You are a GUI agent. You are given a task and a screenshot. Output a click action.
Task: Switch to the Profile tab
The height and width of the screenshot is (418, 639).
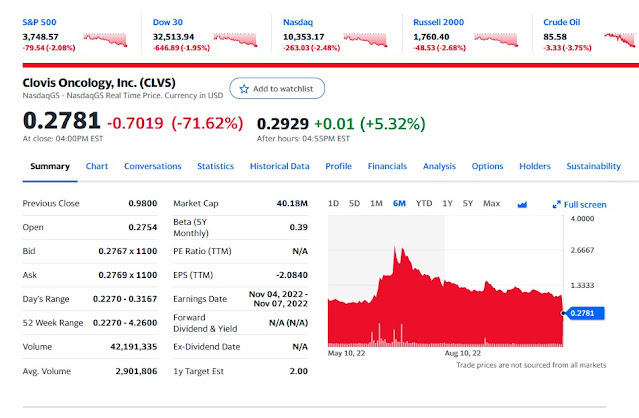(x=338, y=166)
